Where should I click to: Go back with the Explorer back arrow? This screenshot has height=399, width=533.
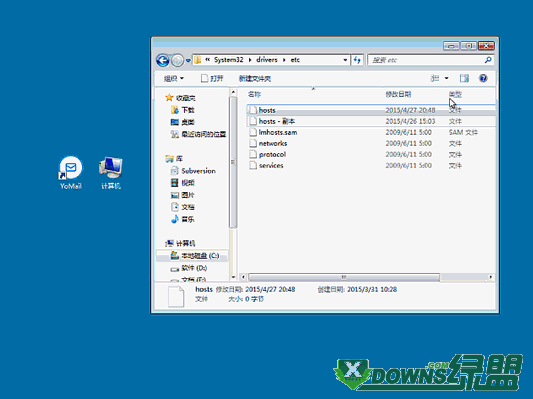[163, 60]
